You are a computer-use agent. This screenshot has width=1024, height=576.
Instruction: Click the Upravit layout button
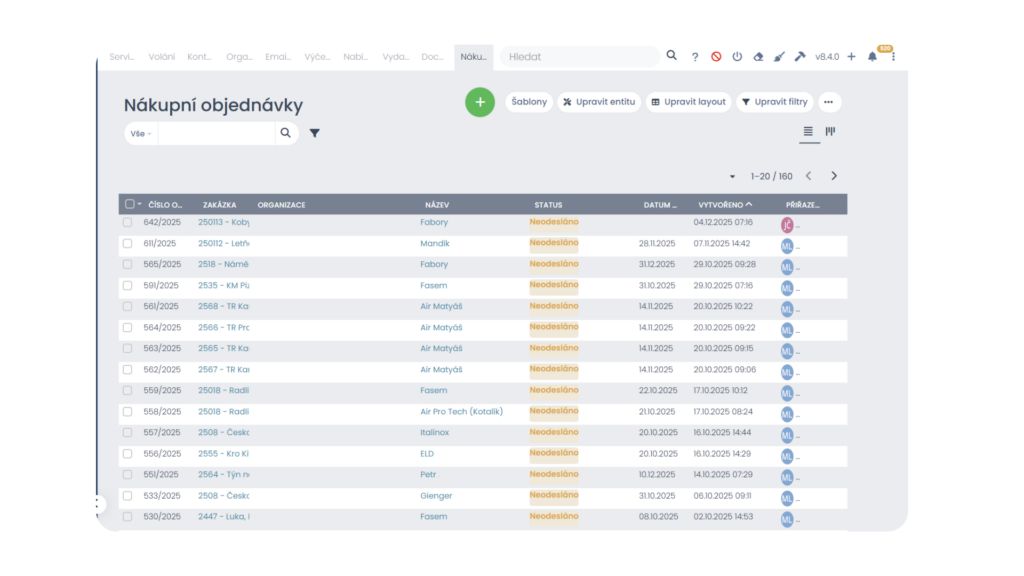(x=688, y=102)
